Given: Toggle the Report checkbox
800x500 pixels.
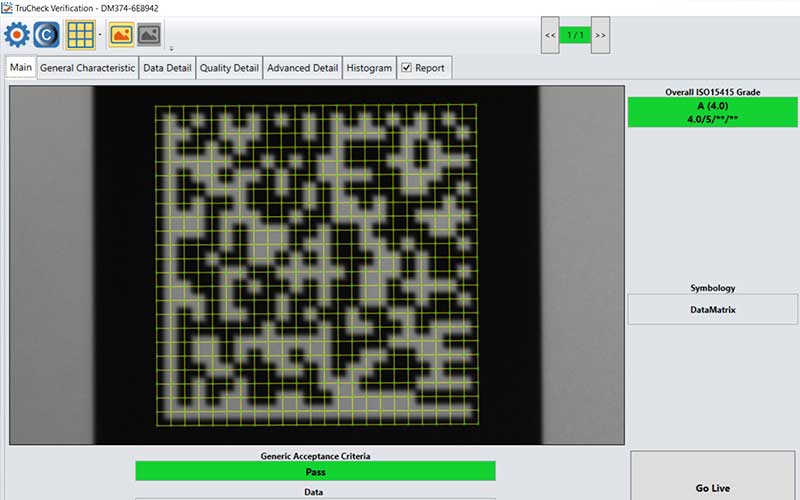Looking at the screenshot, I should (407, 67).
